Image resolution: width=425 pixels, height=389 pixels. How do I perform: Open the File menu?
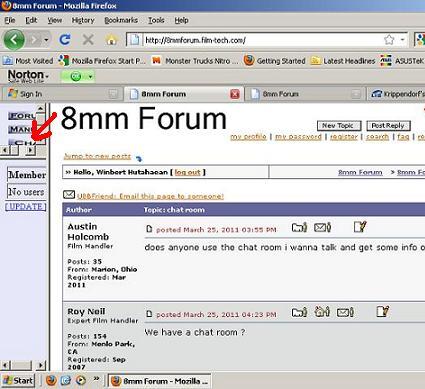[x=10, y=20]
